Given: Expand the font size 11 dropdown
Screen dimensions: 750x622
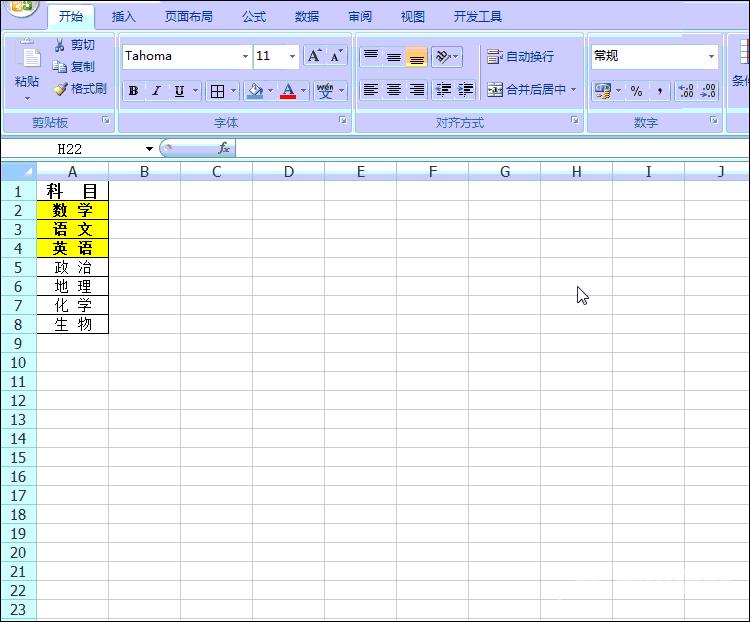Looking at the screenshot, I should 292,57.
